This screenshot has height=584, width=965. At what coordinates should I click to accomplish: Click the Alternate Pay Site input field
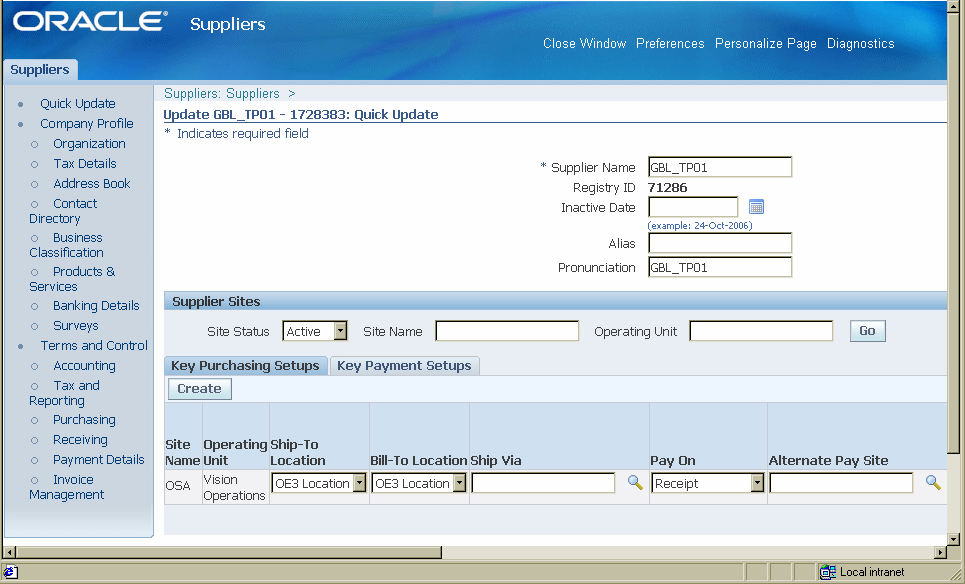tap(841, 483)
